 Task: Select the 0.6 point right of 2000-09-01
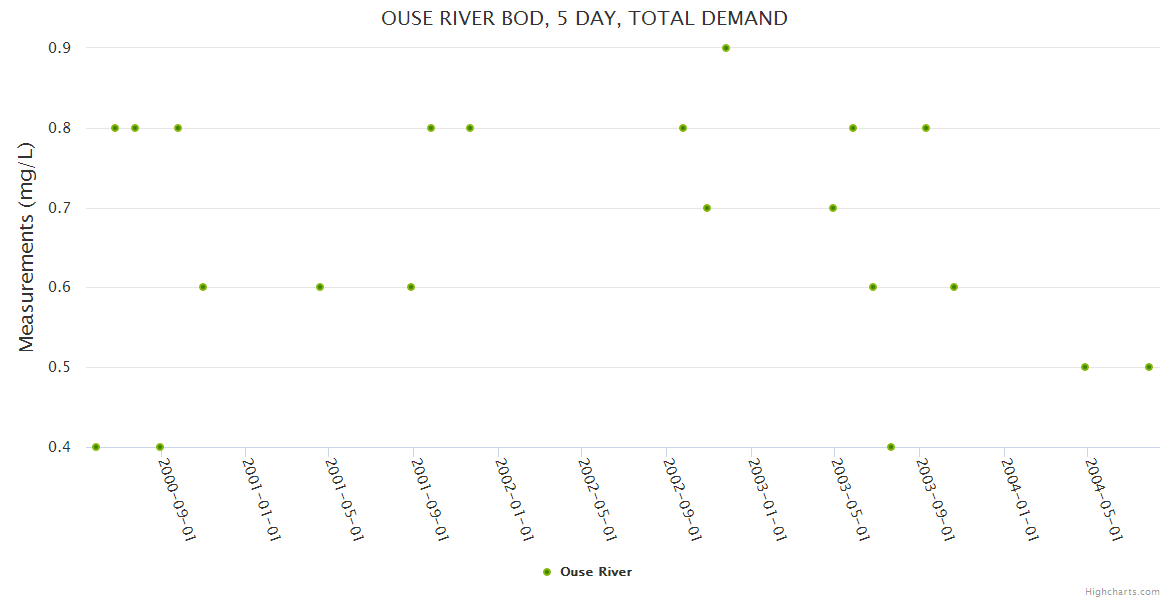coord(203,287)
